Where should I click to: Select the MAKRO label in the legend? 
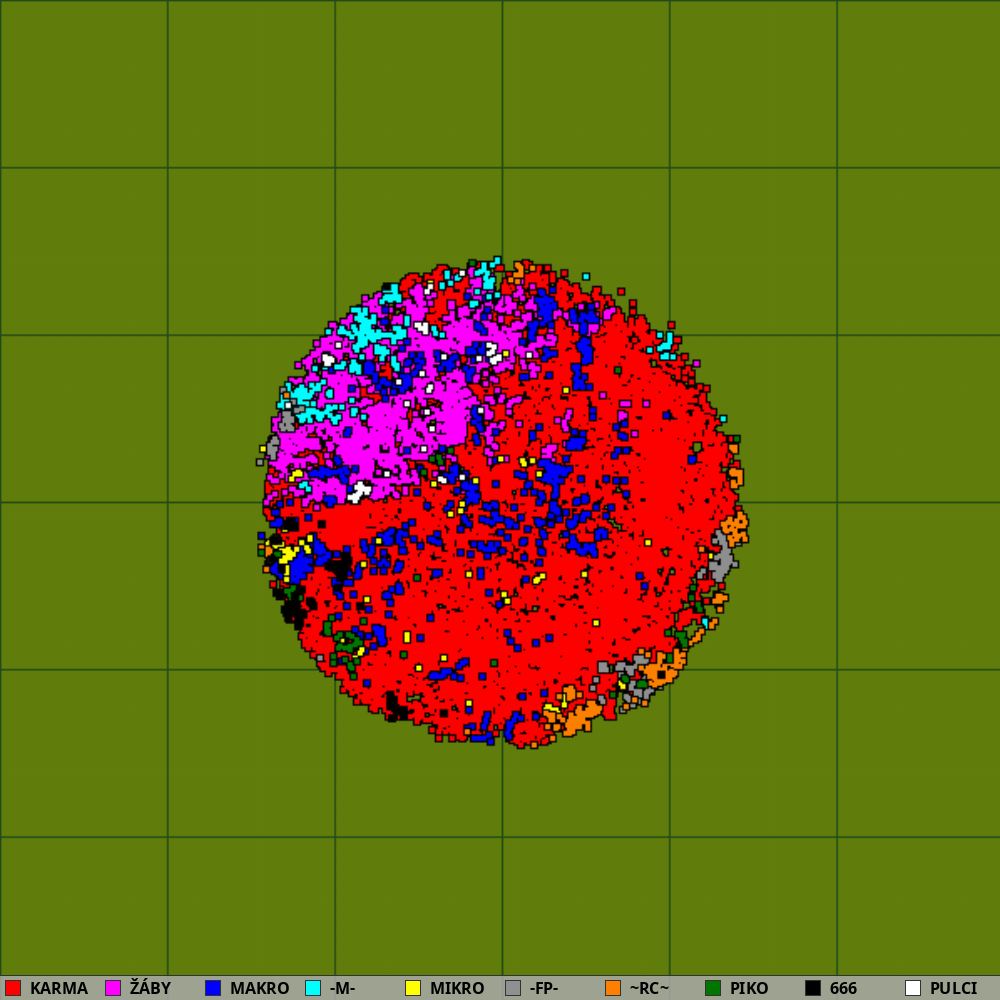tap(260, 989)
